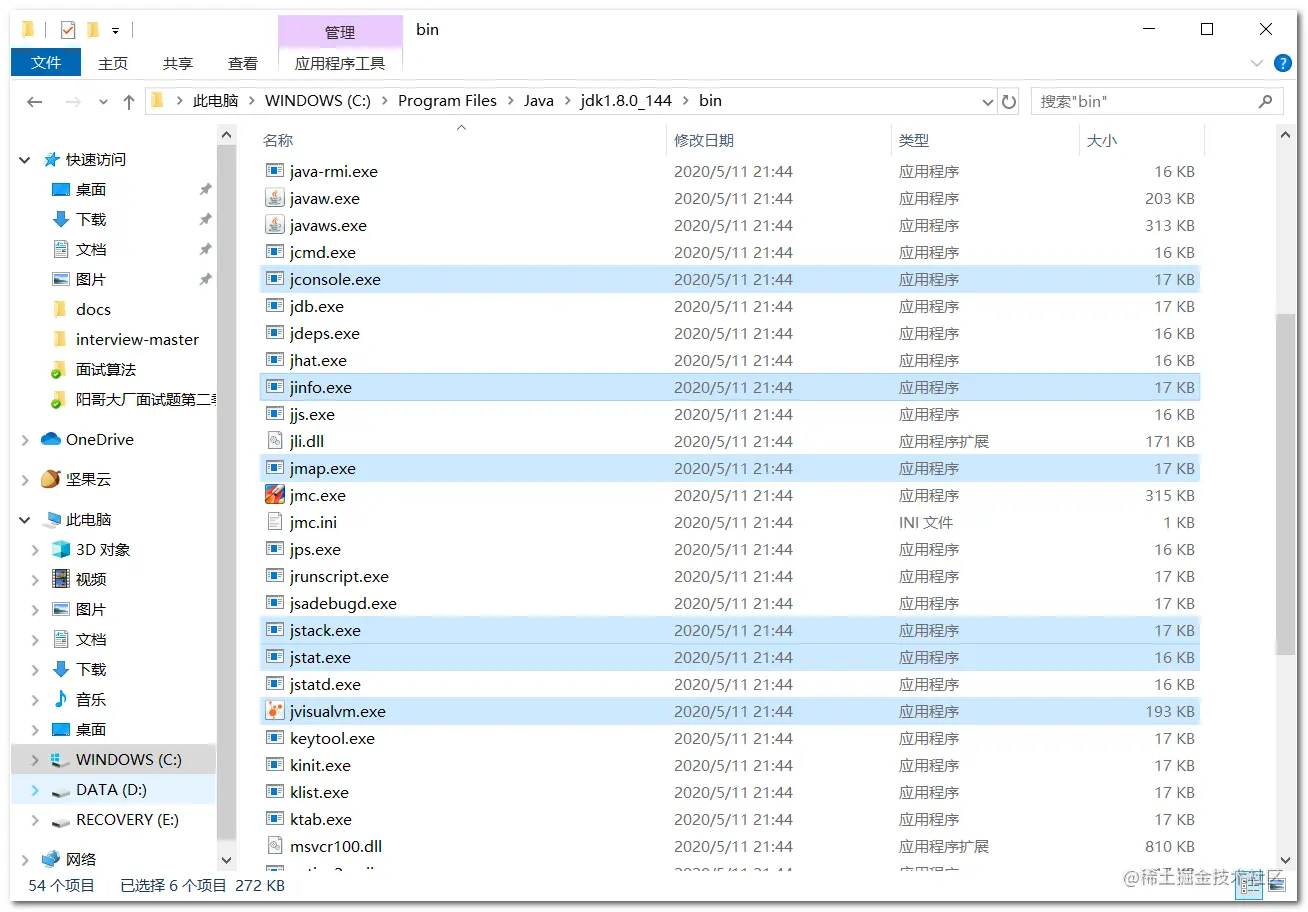Image resolution: width=1308 pixels, height=912 pixels.
Task: Open the 查看 ribbon tab
Action: click(x=243, y=63)
